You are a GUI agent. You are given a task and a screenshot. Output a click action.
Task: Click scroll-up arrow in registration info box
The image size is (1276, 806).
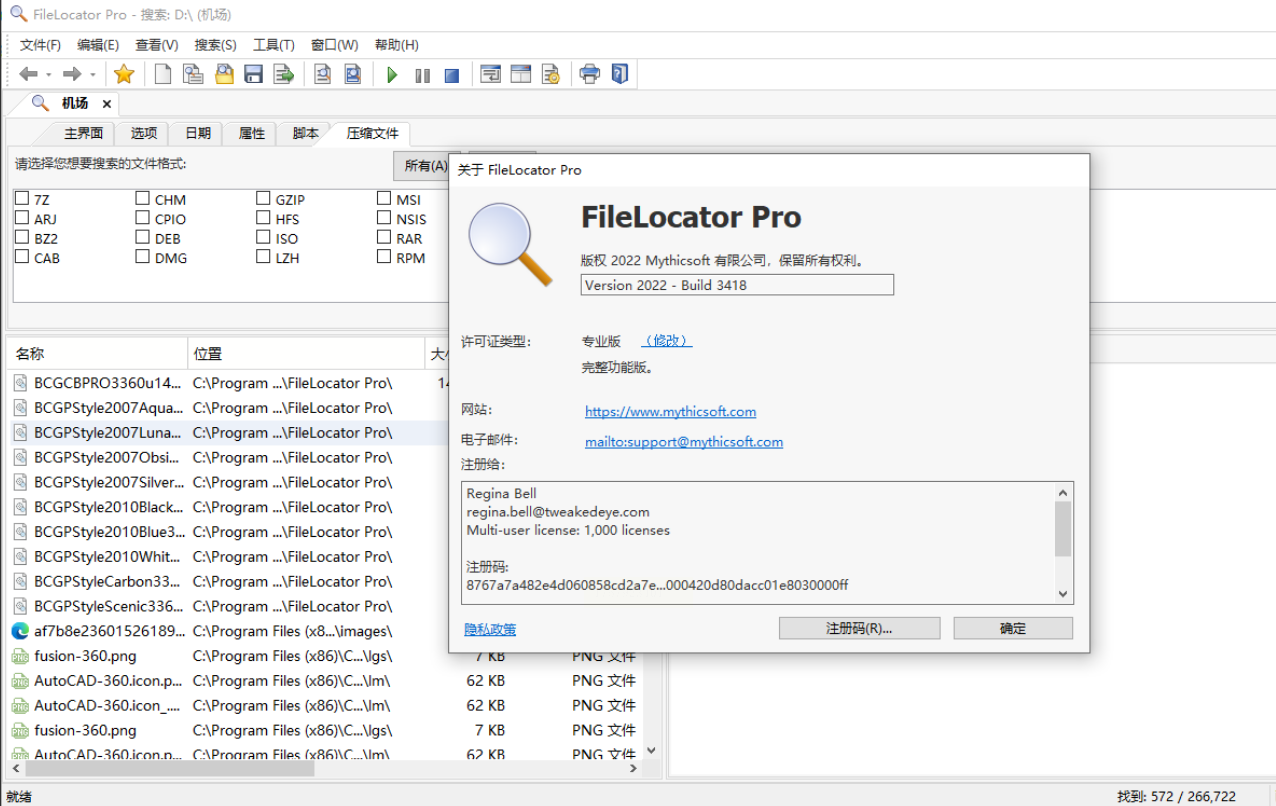click(x=1063, y=491)
